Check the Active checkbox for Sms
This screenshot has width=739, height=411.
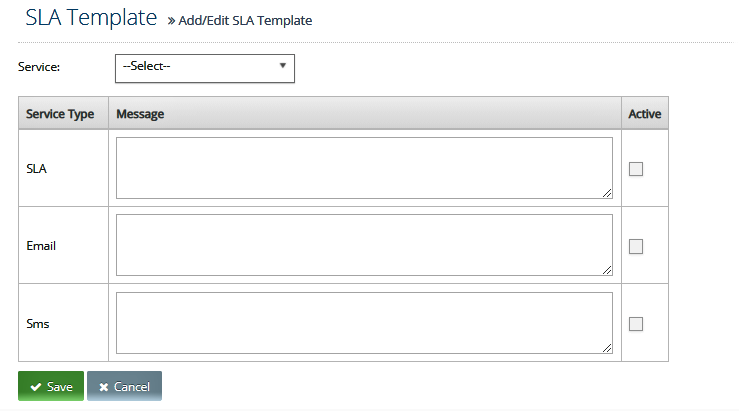pos(636,324)
